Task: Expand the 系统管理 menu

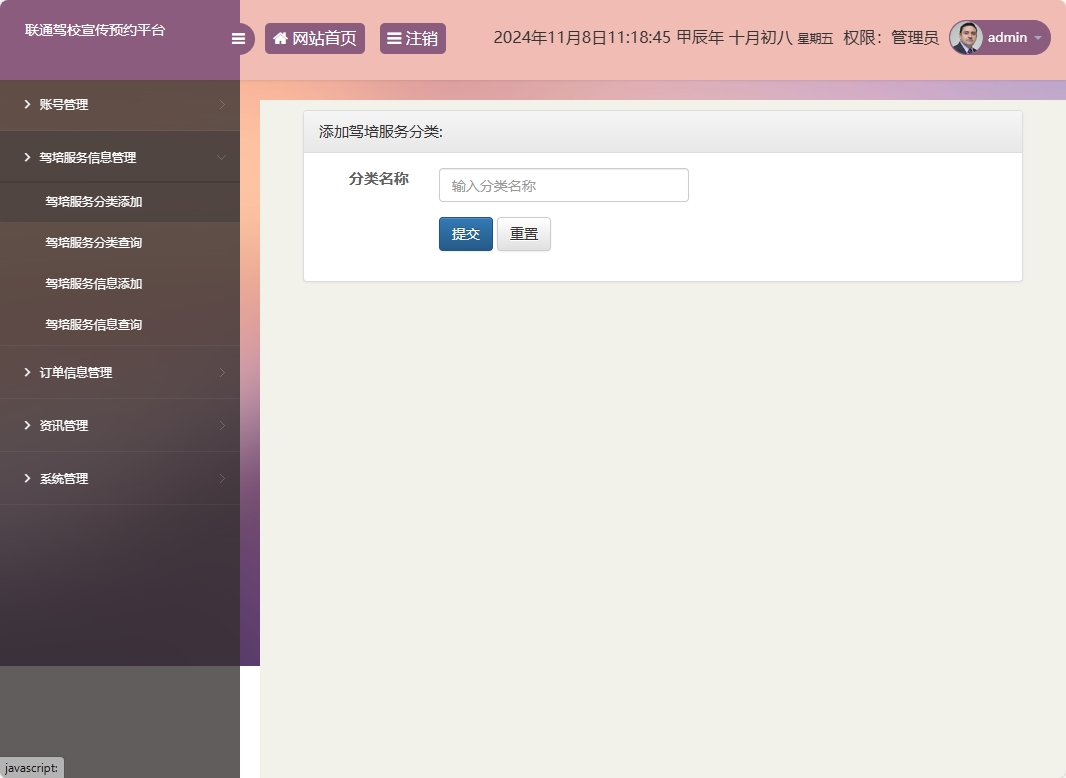Action: tap(120, 479)
